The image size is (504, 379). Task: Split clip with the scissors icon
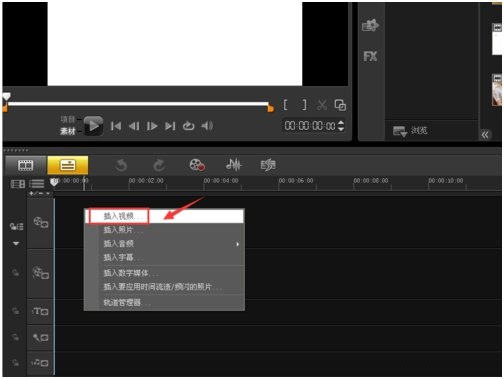(322, 105)
